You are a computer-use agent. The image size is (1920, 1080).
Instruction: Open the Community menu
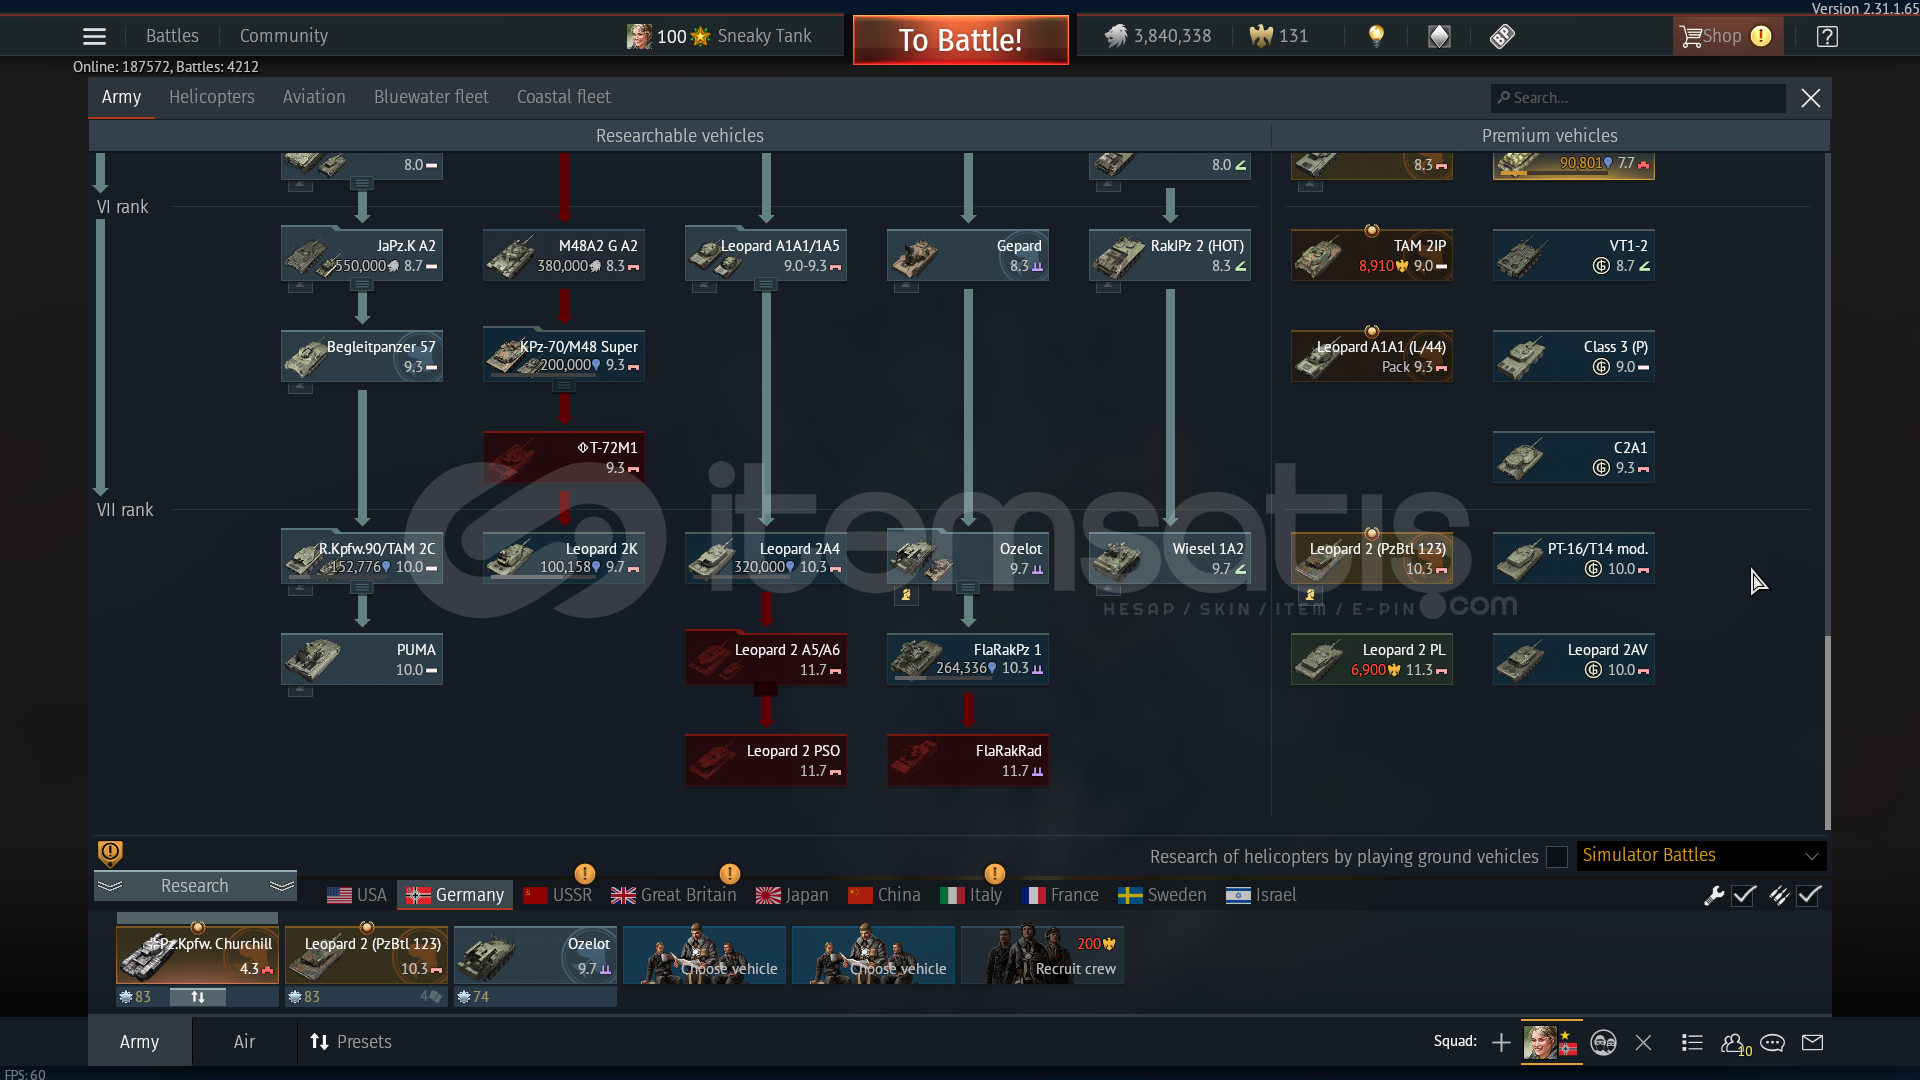pos(284,36)
